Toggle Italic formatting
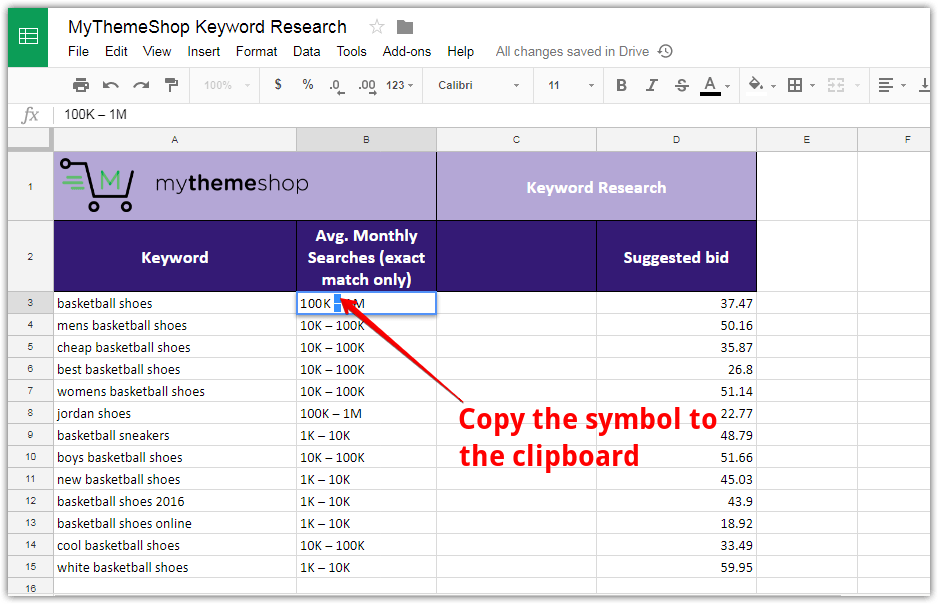Image resolution: width=938 pixels, height=604 pixels. (651, 86)
